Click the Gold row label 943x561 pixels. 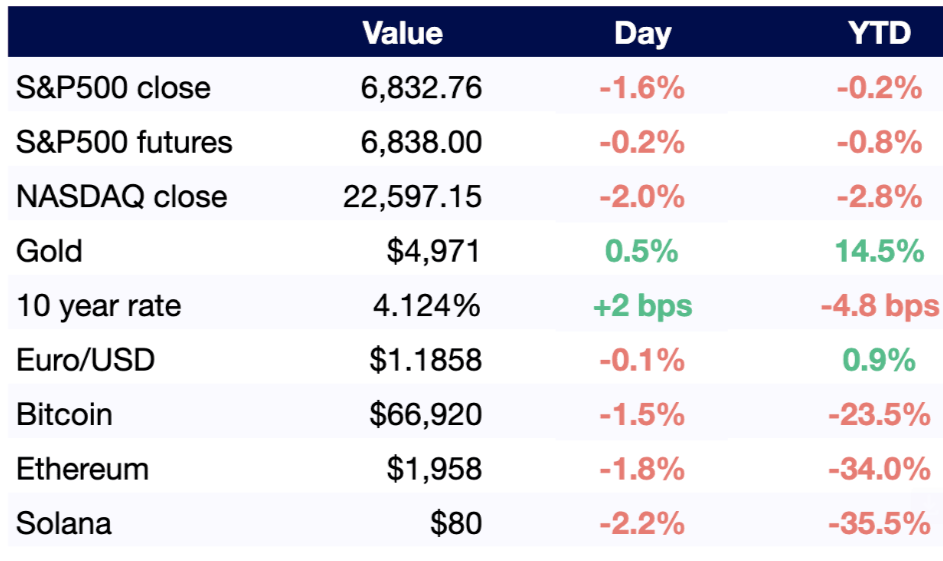pos(49,251)
